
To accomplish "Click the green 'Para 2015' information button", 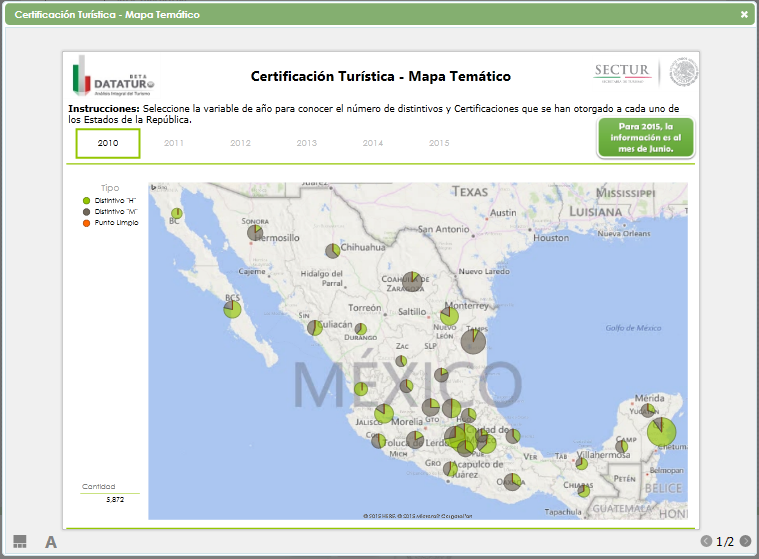I will pyautogui.click(x=645, y=138).
